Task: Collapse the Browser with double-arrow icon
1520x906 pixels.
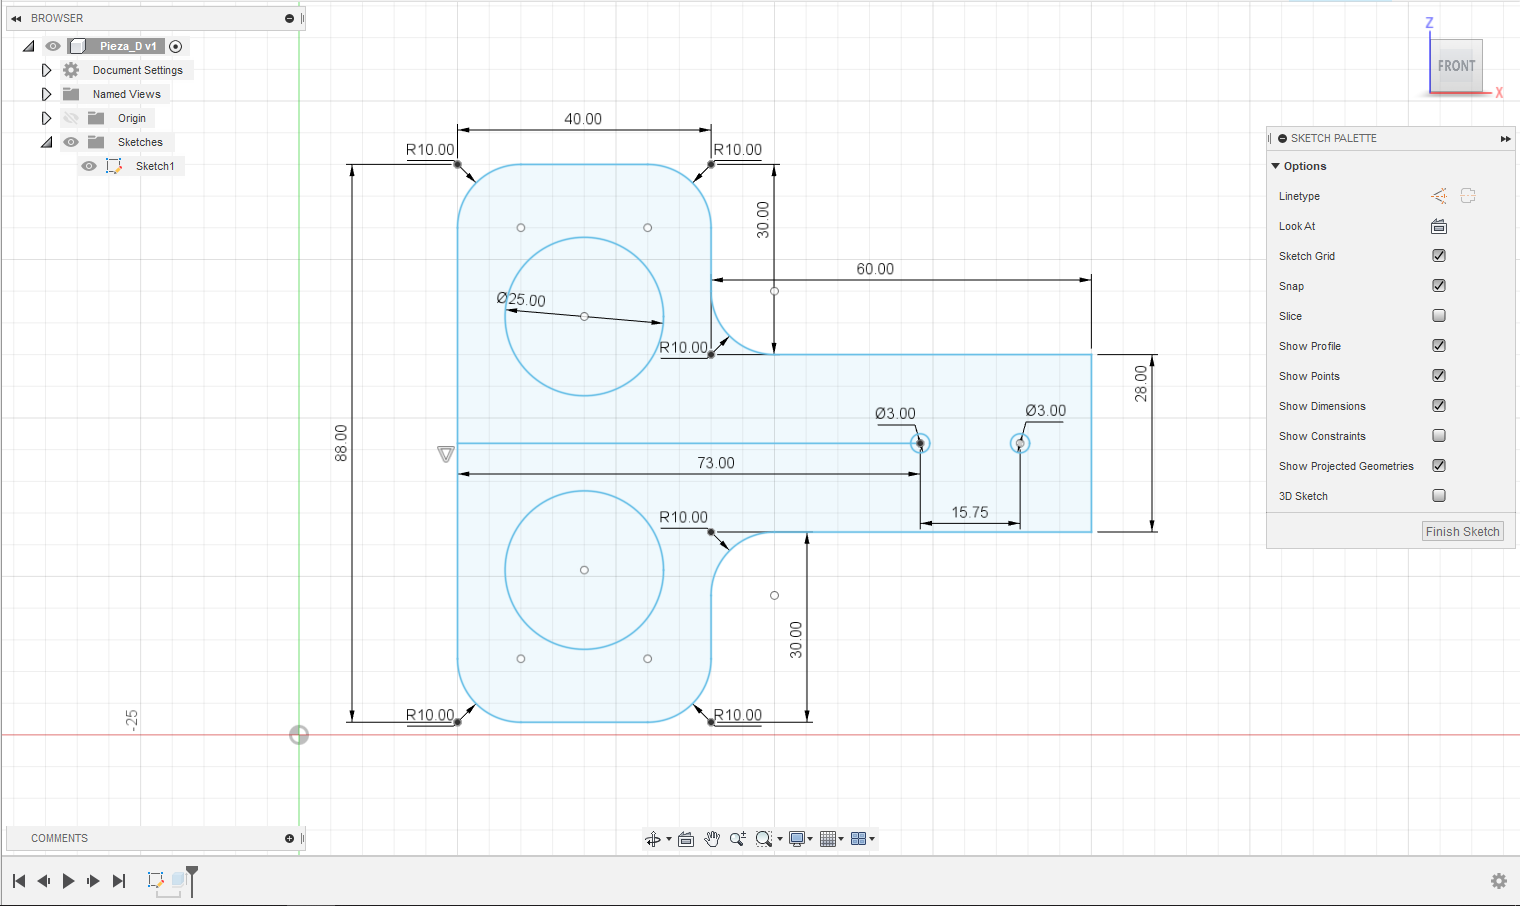Action: (x=16, y=19)
